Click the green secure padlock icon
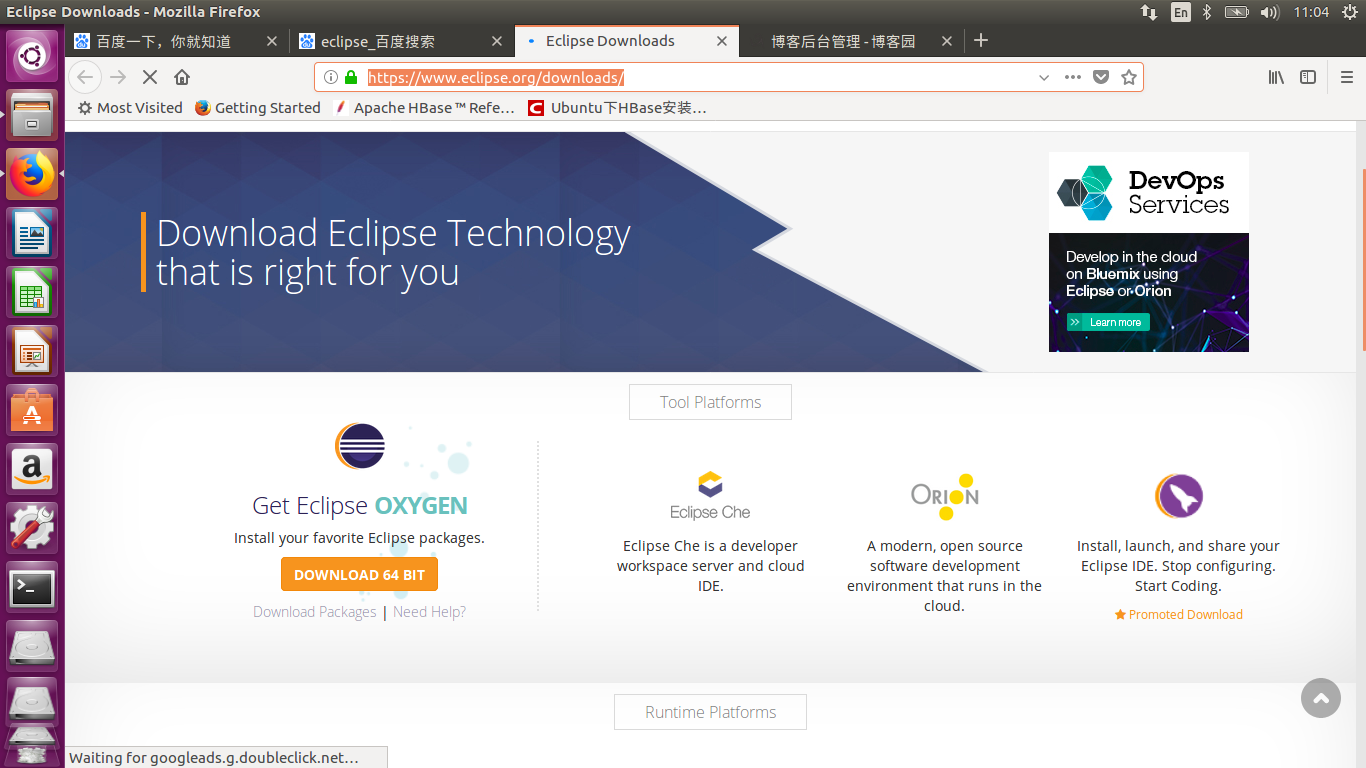The image size is (1366, 768). [x=350, y=77]
